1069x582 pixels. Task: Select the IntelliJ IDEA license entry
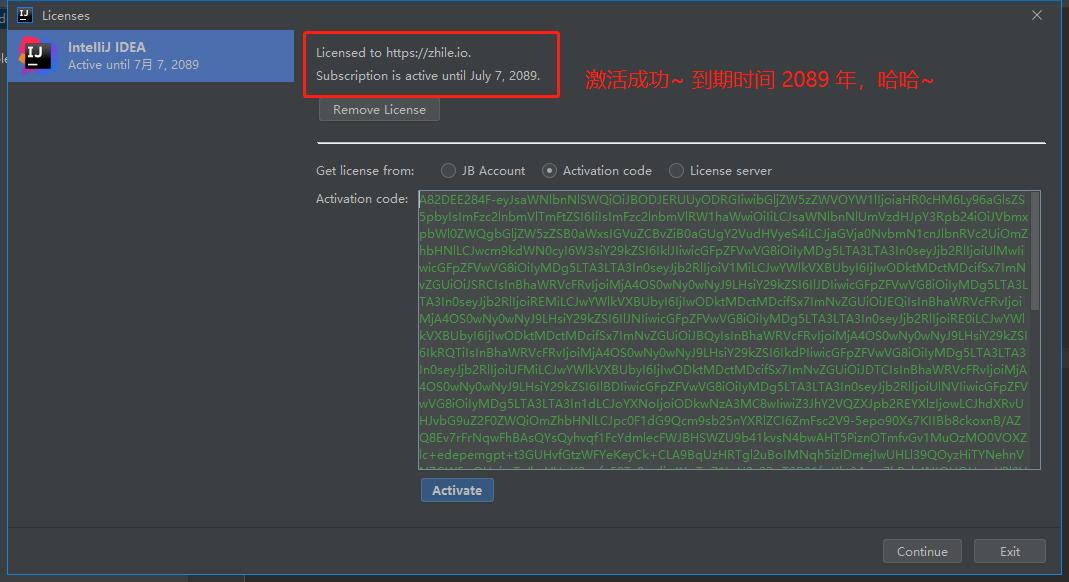click(151, 56)
